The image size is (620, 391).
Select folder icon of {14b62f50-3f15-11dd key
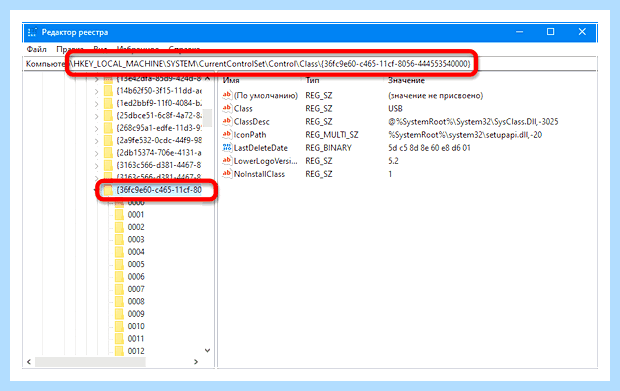pyautogui.click(x=108, y=91)
